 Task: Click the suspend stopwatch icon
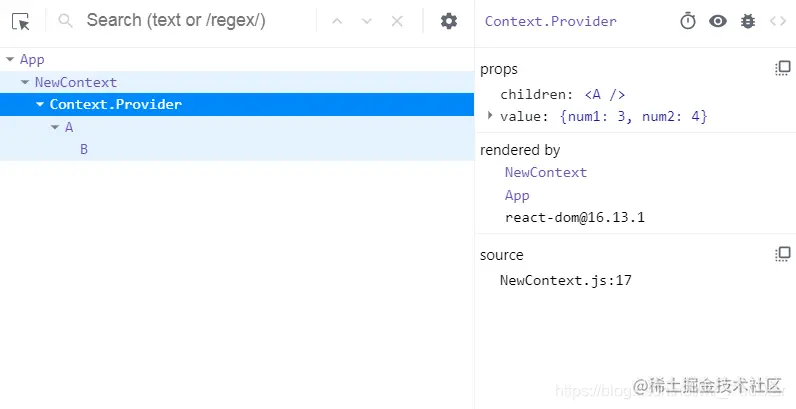[x=688, y=21]
